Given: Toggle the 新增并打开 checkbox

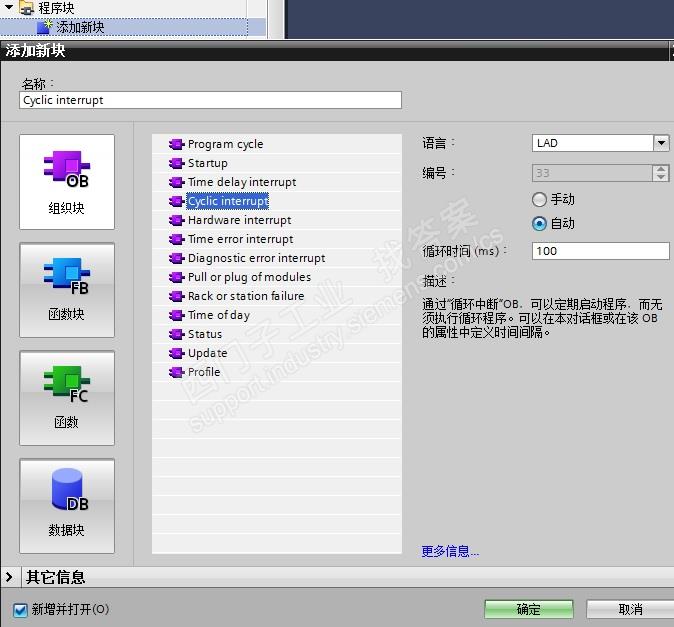Looking at the screenshot, I should point(20,610).
